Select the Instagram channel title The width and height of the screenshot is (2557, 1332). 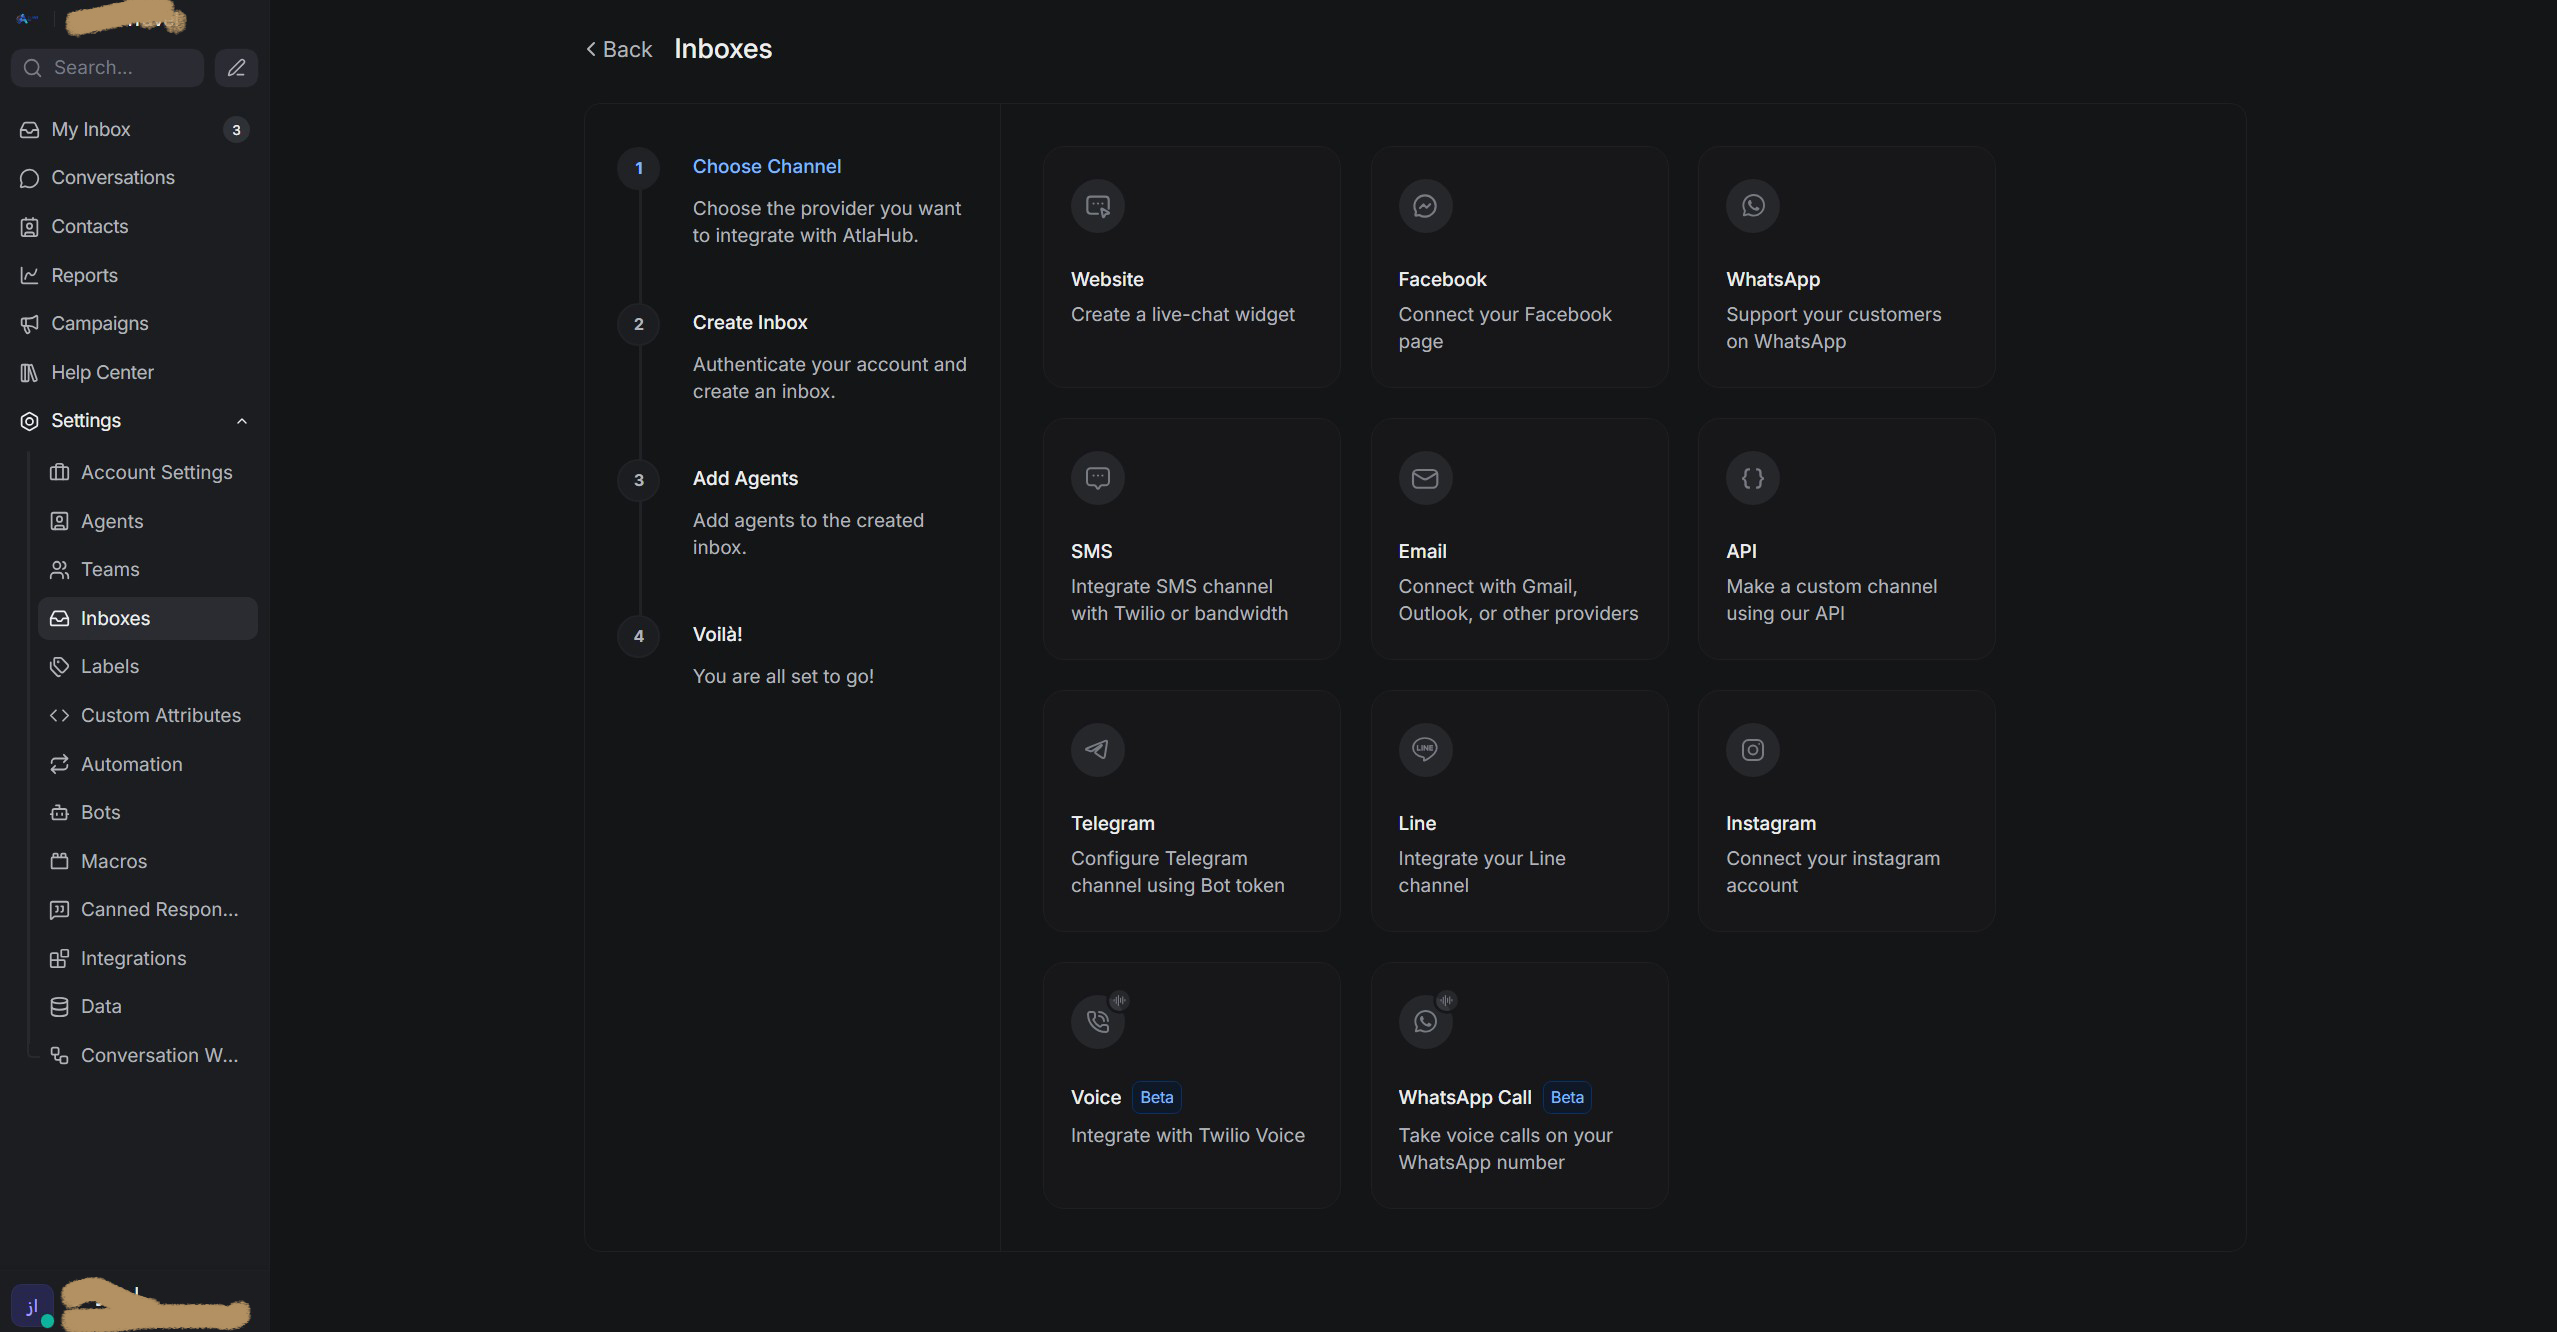[1770, 823]
